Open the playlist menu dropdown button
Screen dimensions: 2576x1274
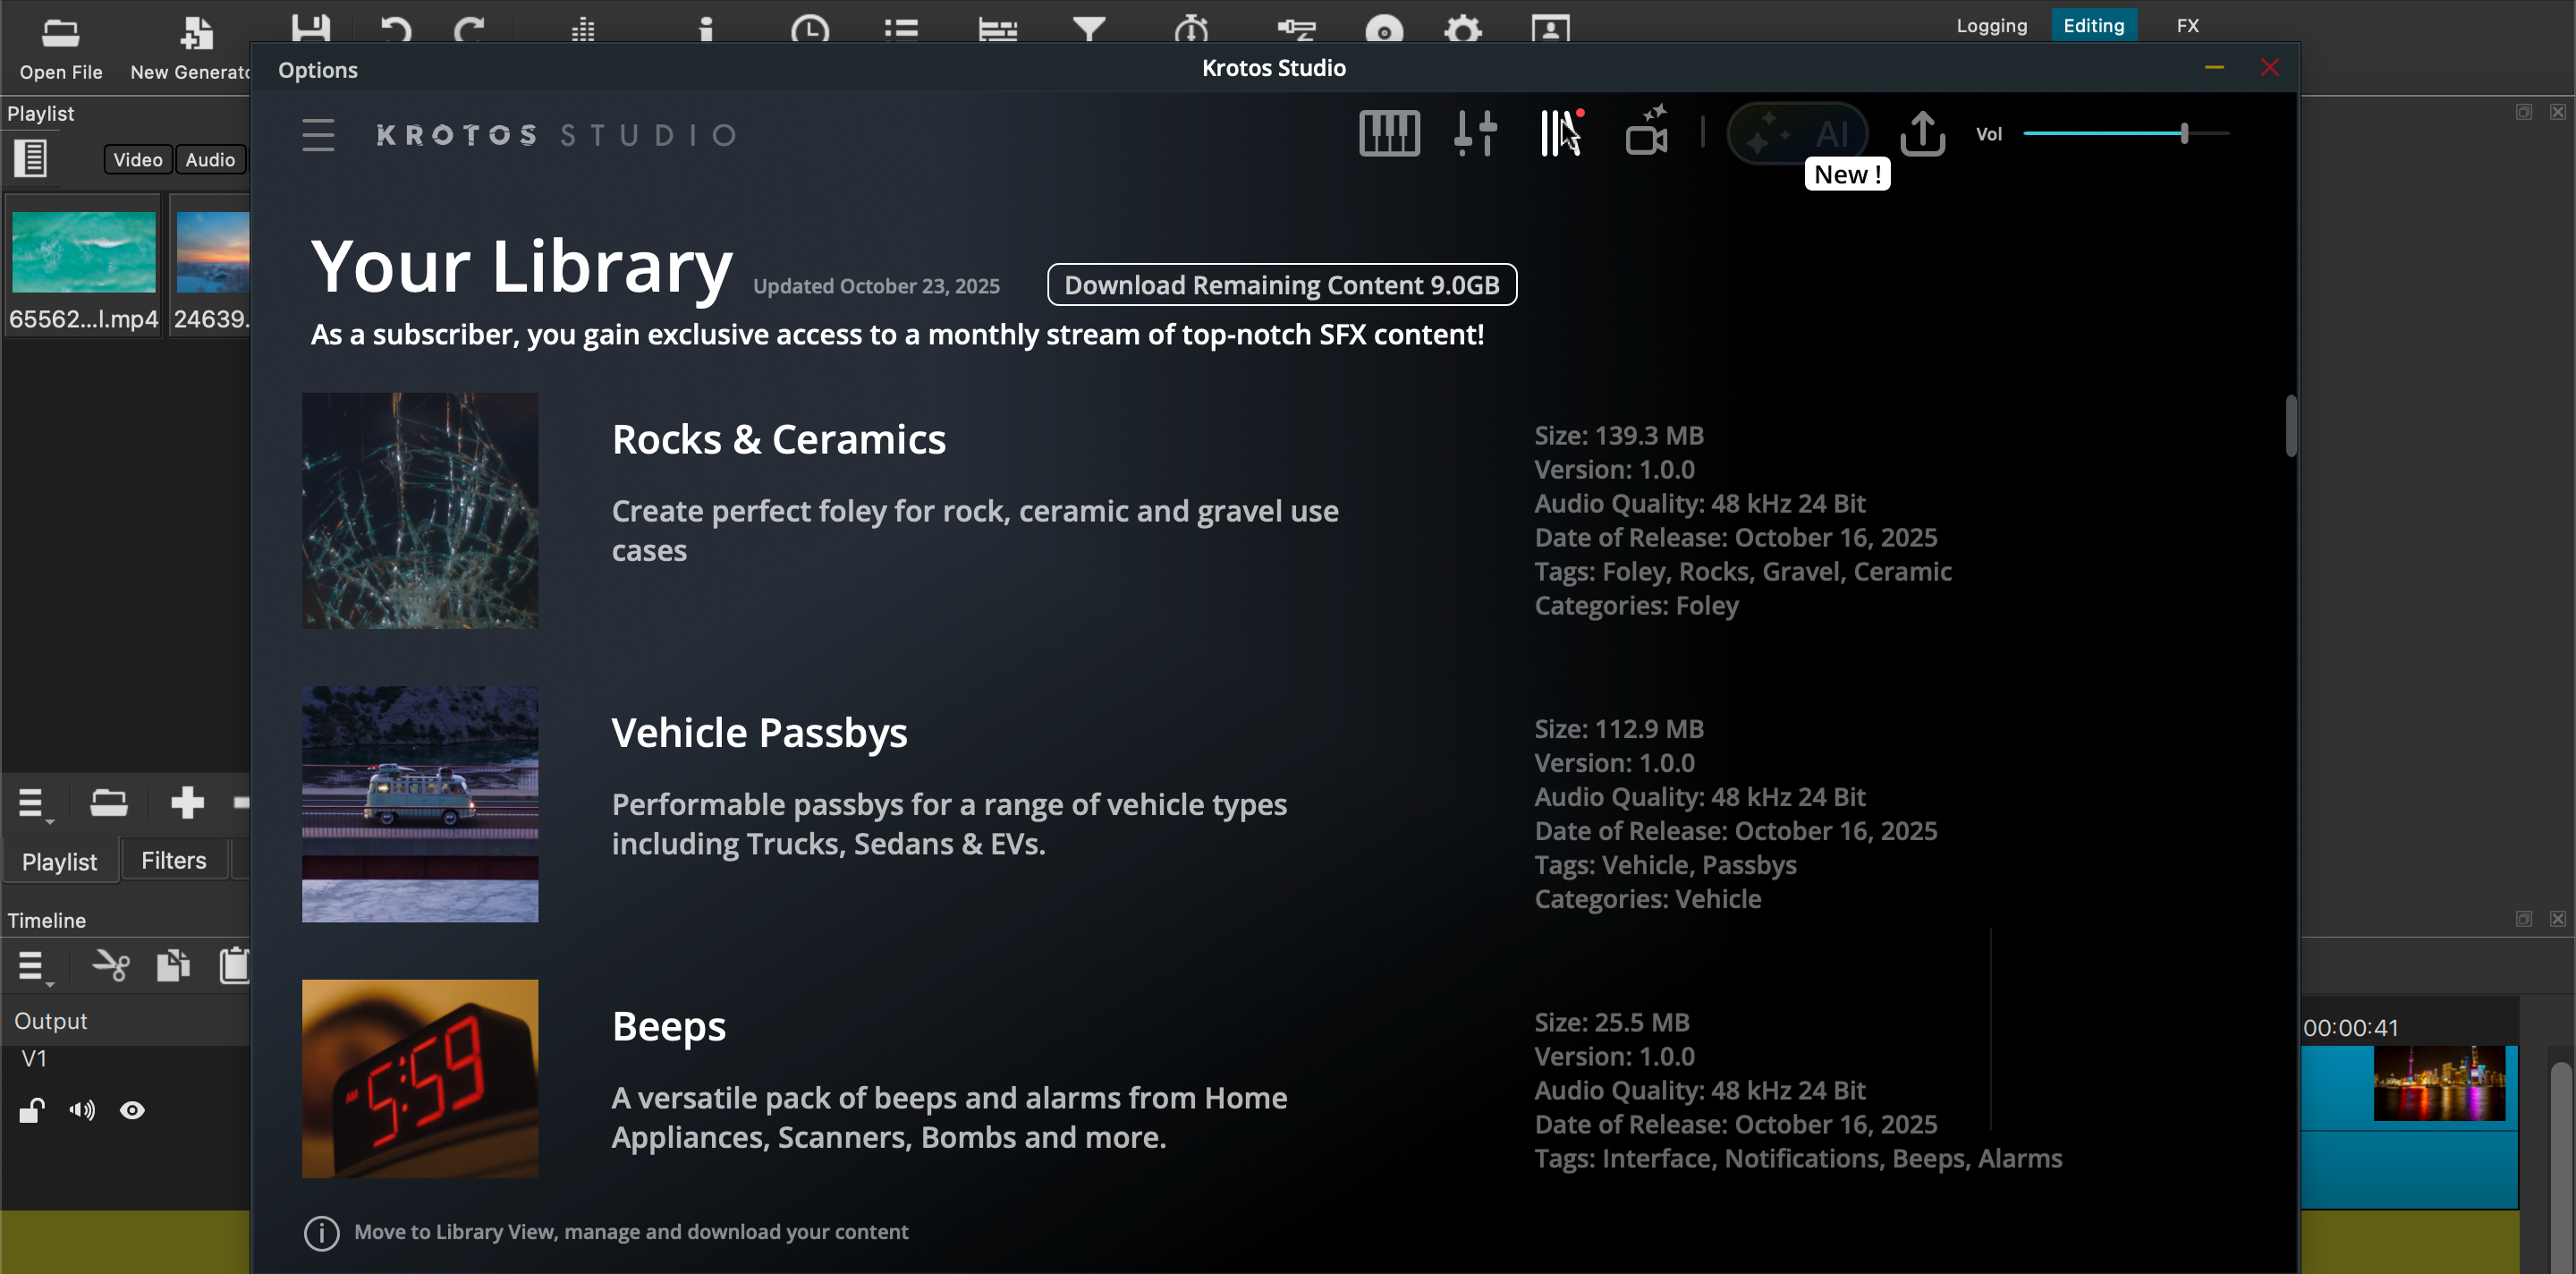[34, 804]
